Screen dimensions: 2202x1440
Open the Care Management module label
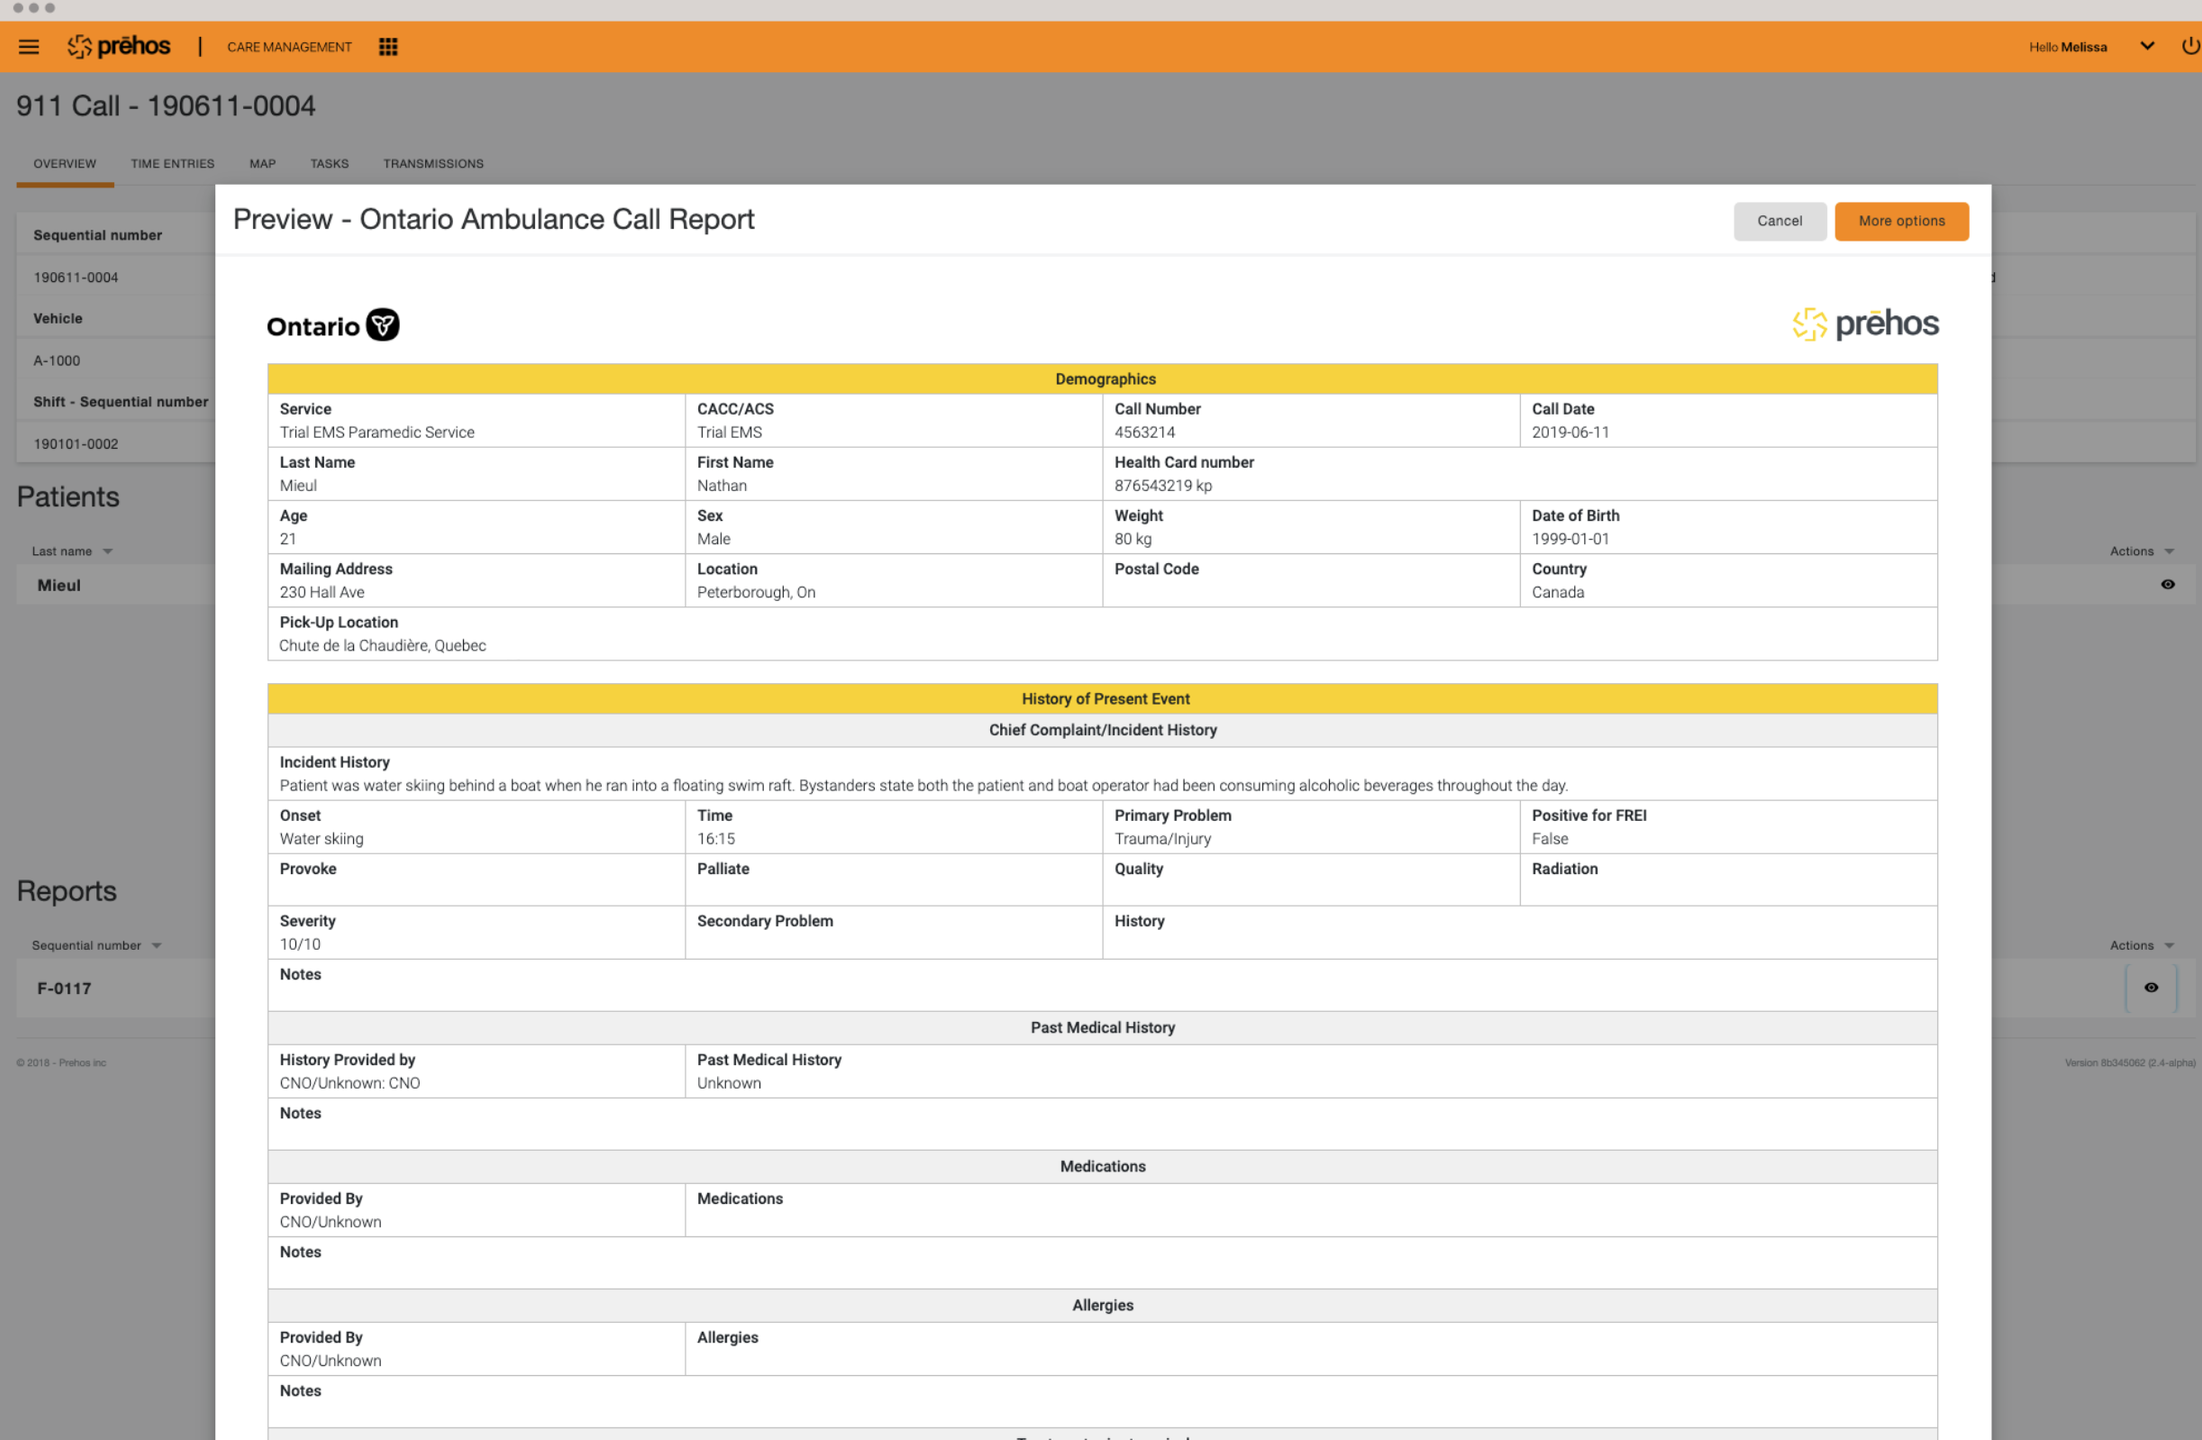(289, 47)
